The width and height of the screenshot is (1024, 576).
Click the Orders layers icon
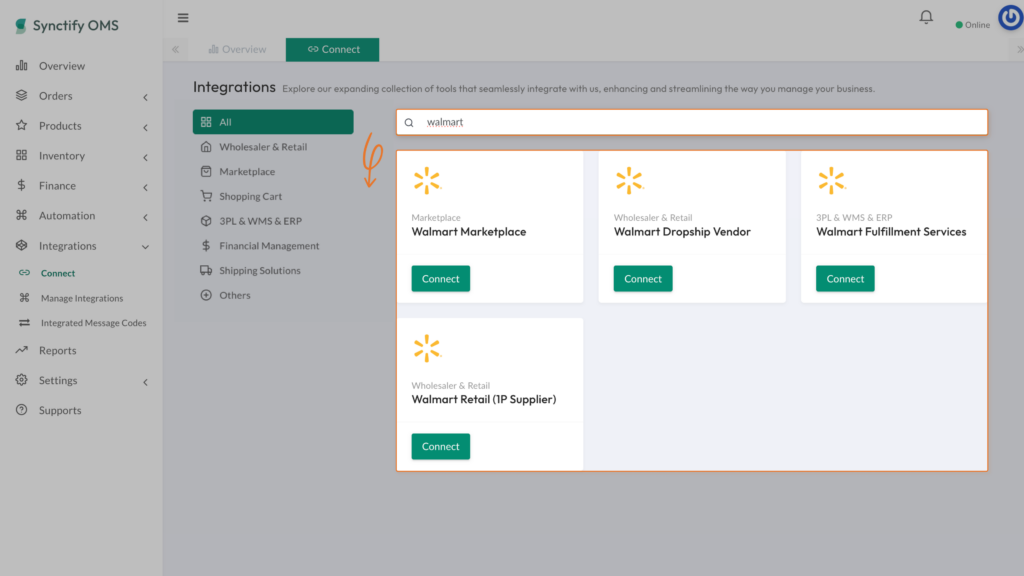click(22, 95)
